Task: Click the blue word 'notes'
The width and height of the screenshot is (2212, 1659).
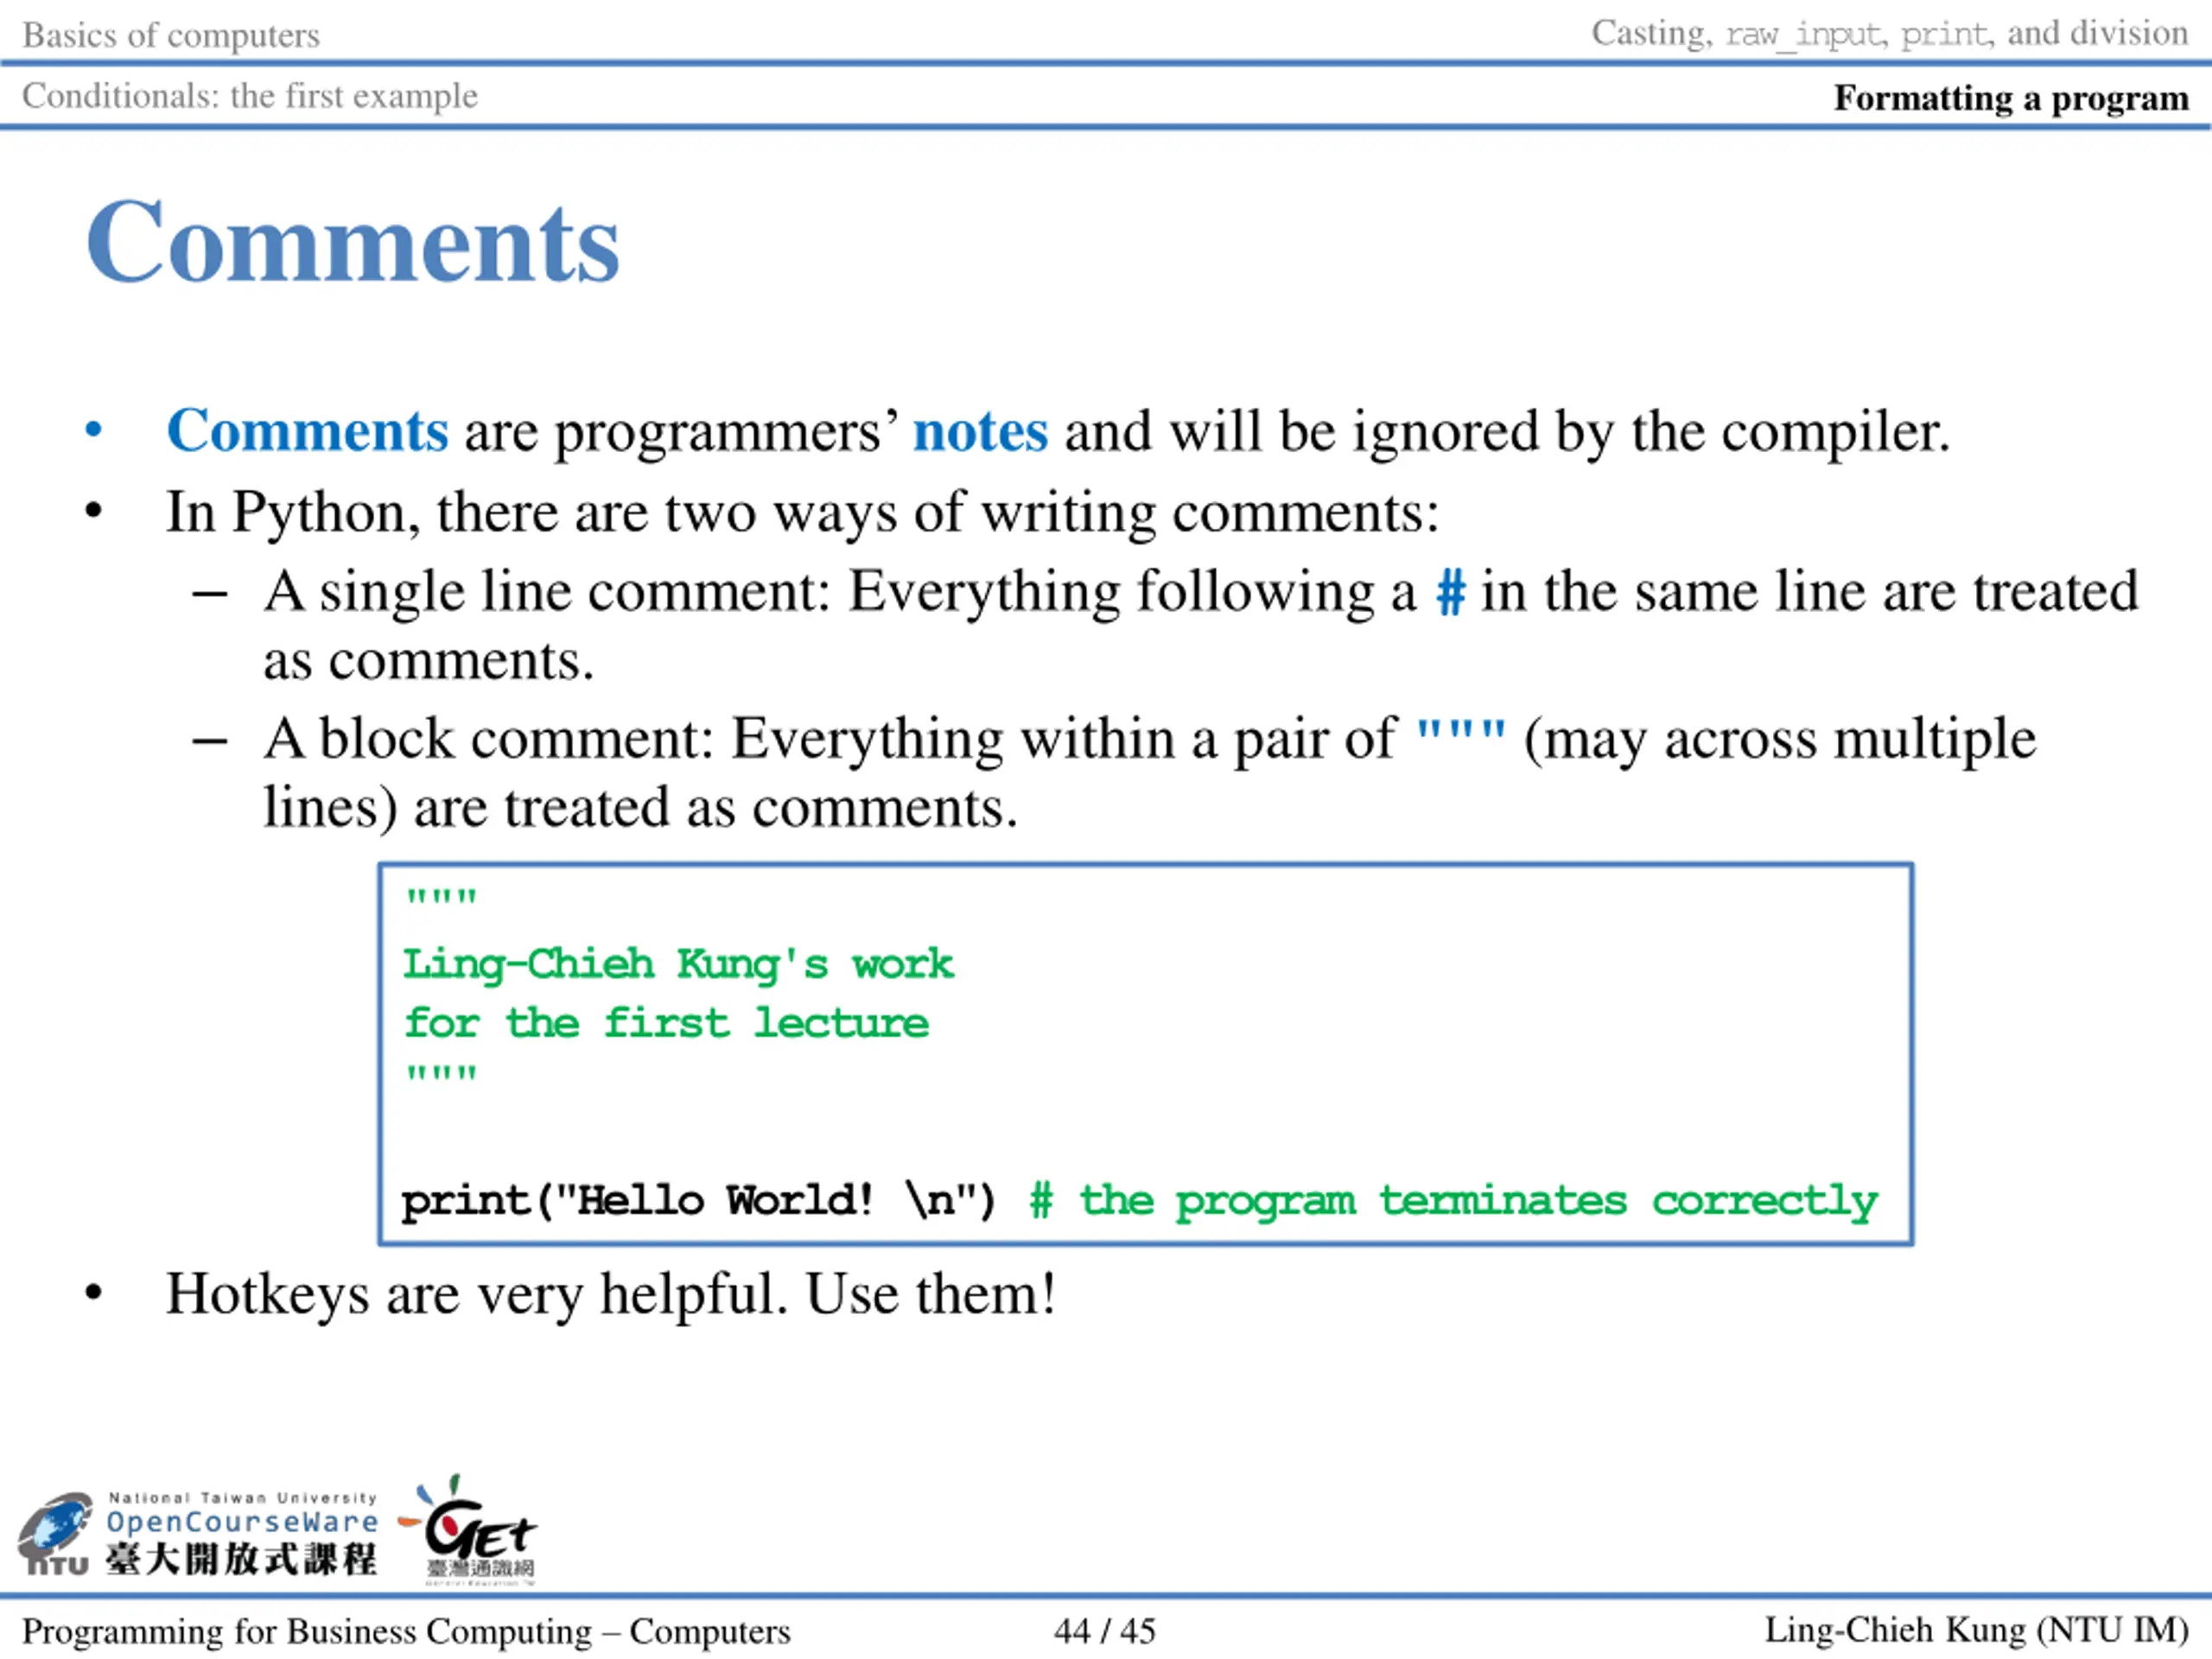Action: click(980, 432)
